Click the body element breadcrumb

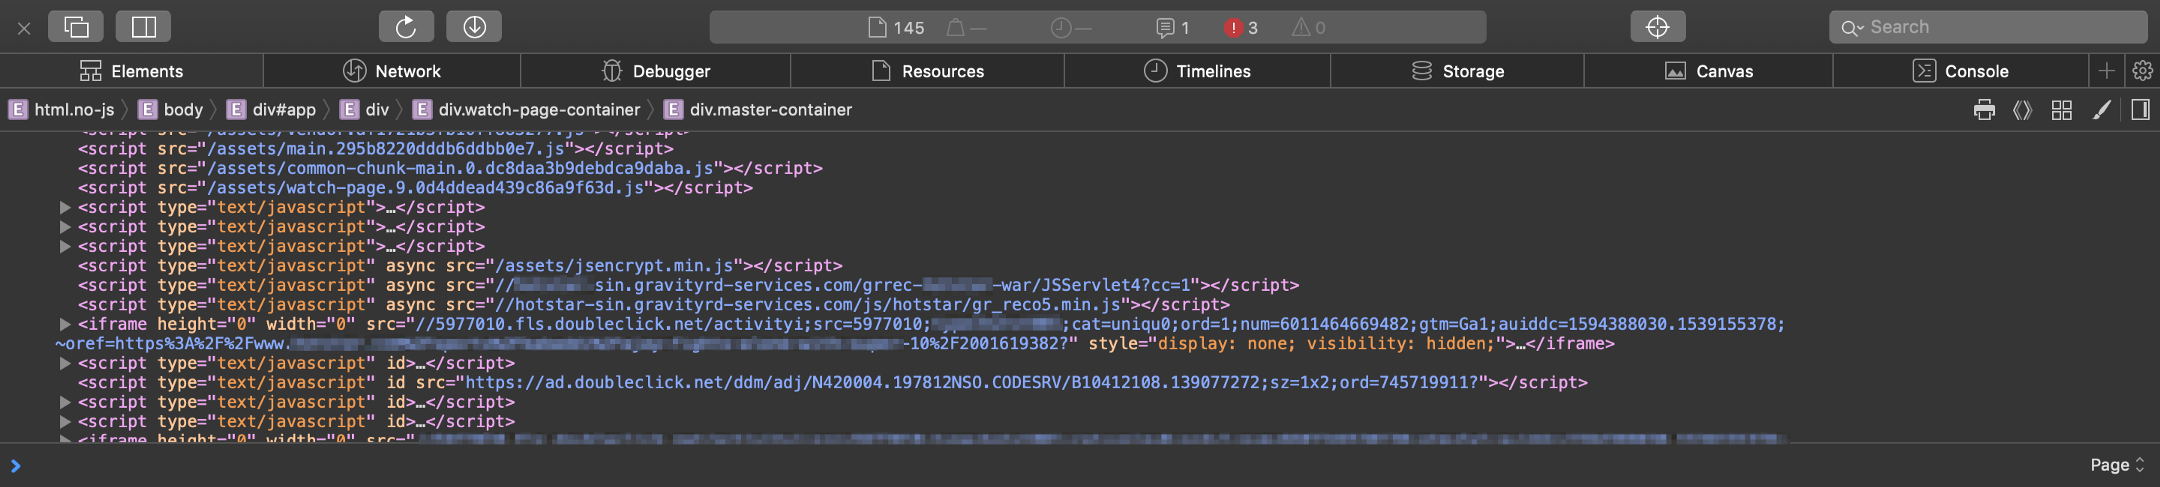[171, 110]
